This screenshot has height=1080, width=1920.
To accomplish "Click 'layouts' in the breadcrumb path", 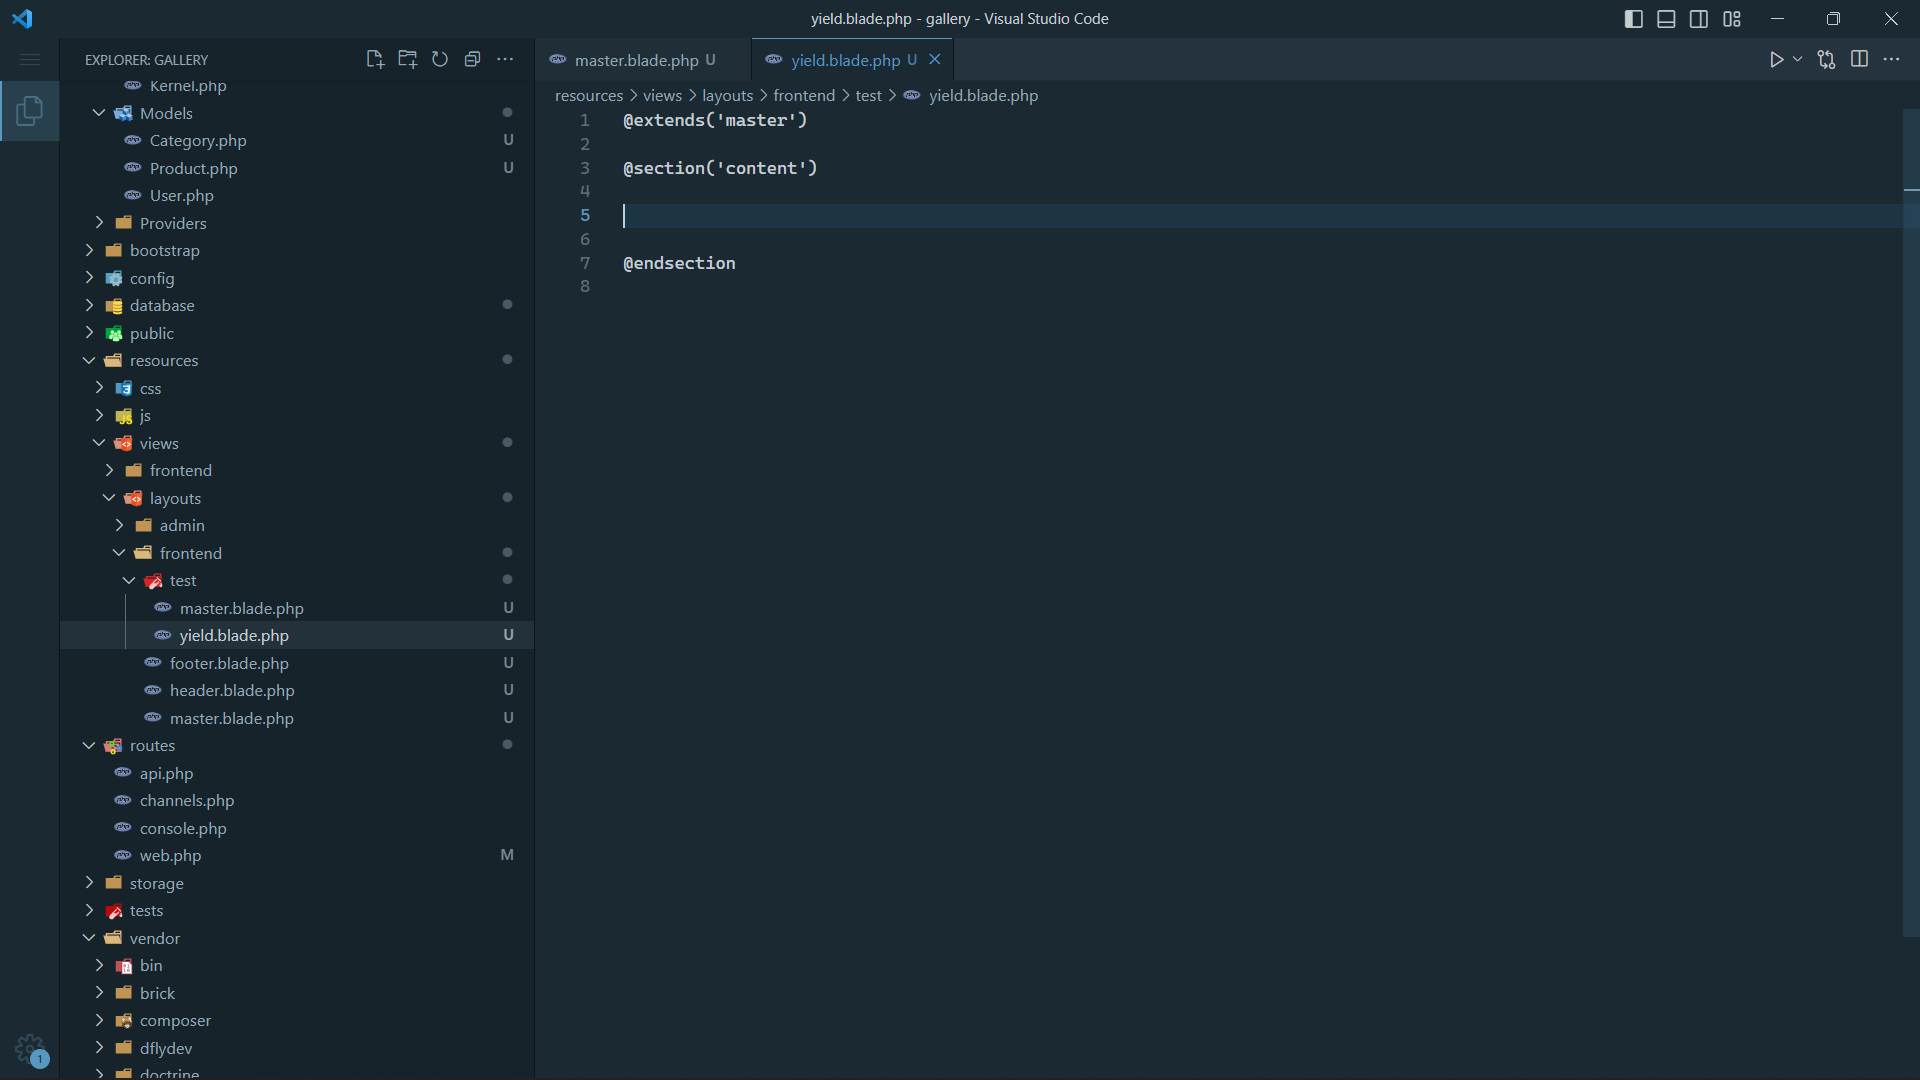I will 727,96.
